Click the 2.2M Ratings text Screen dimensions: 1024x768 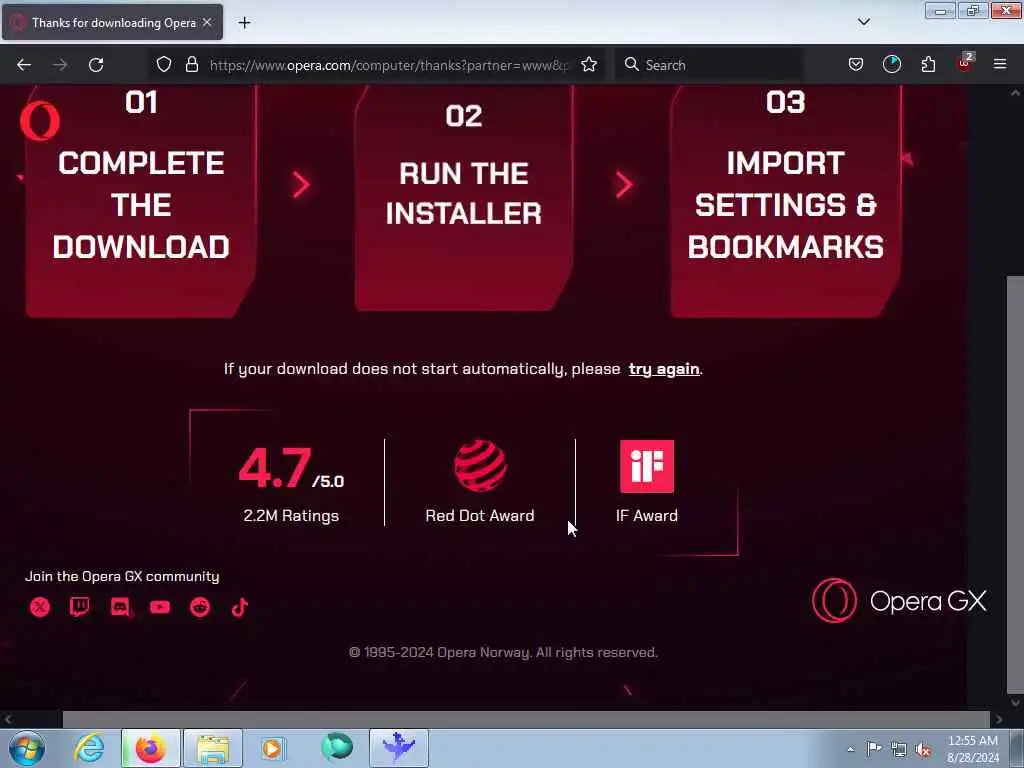coord(291,515)
